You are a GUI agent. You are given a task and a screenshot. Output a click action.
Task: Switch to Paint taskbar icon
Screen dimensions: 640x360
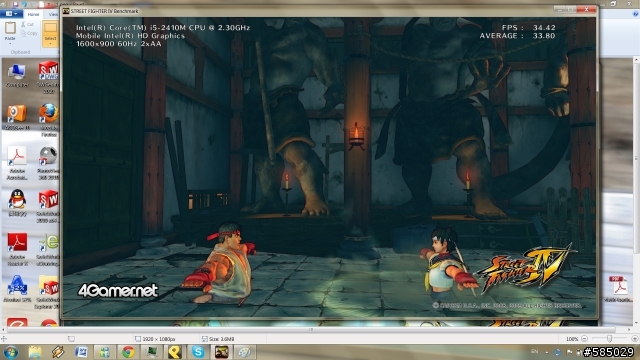245,352
